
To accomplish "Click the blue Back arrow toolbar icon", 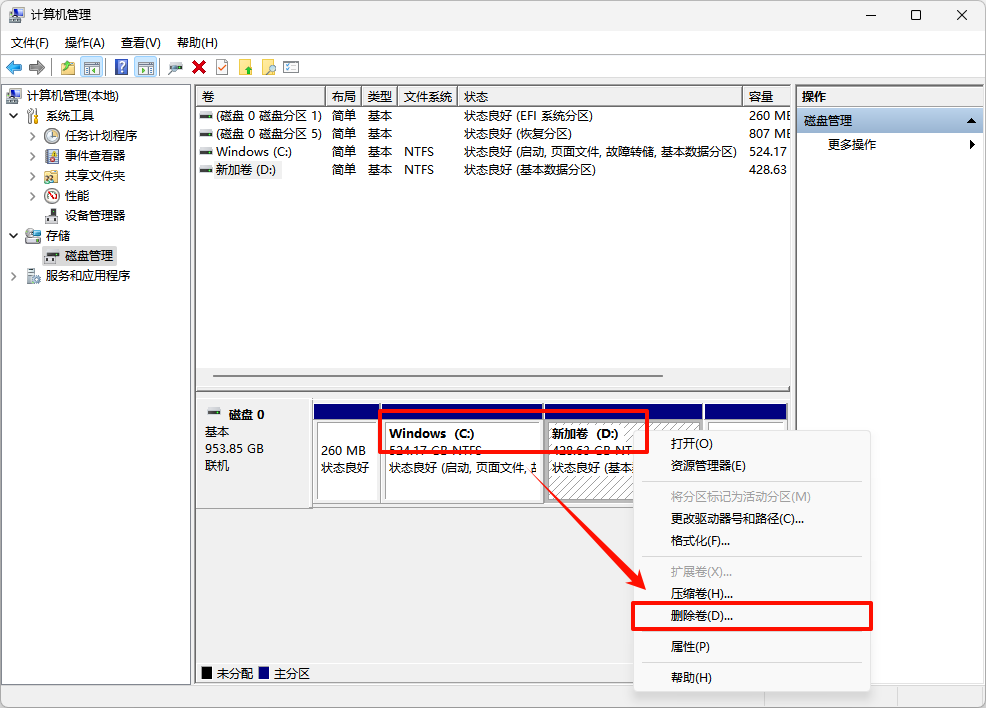I will click(14, 67).
